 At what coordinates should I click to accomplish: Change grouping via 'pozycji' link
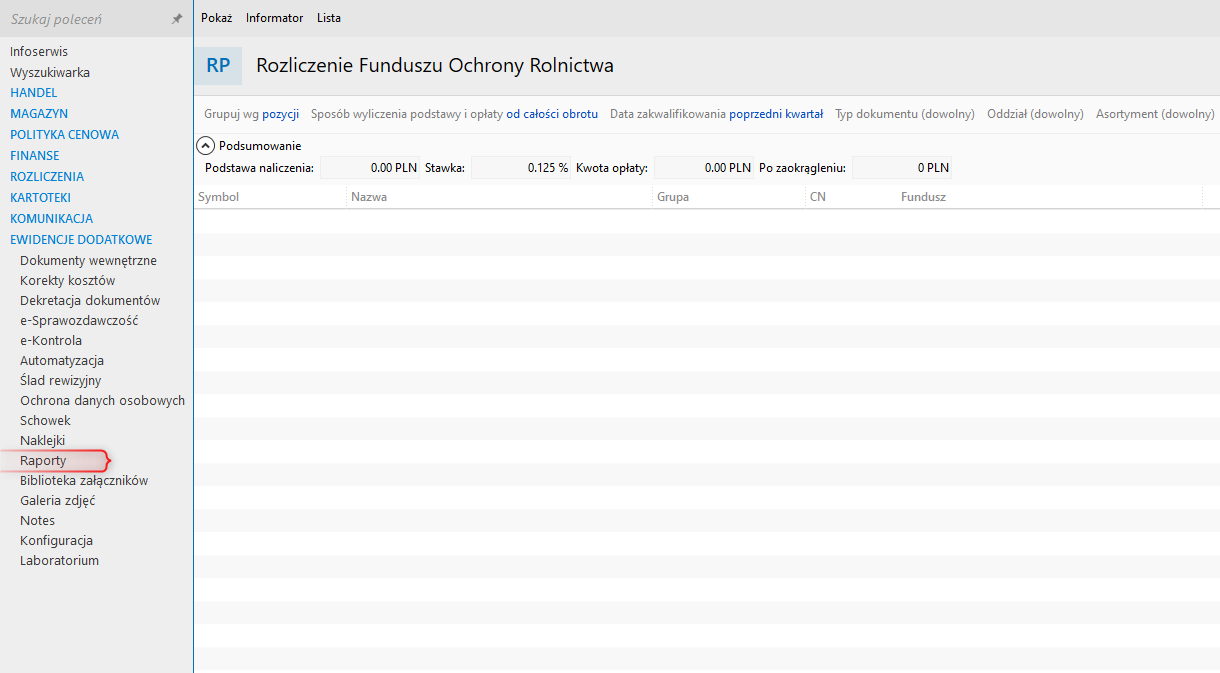281,114
